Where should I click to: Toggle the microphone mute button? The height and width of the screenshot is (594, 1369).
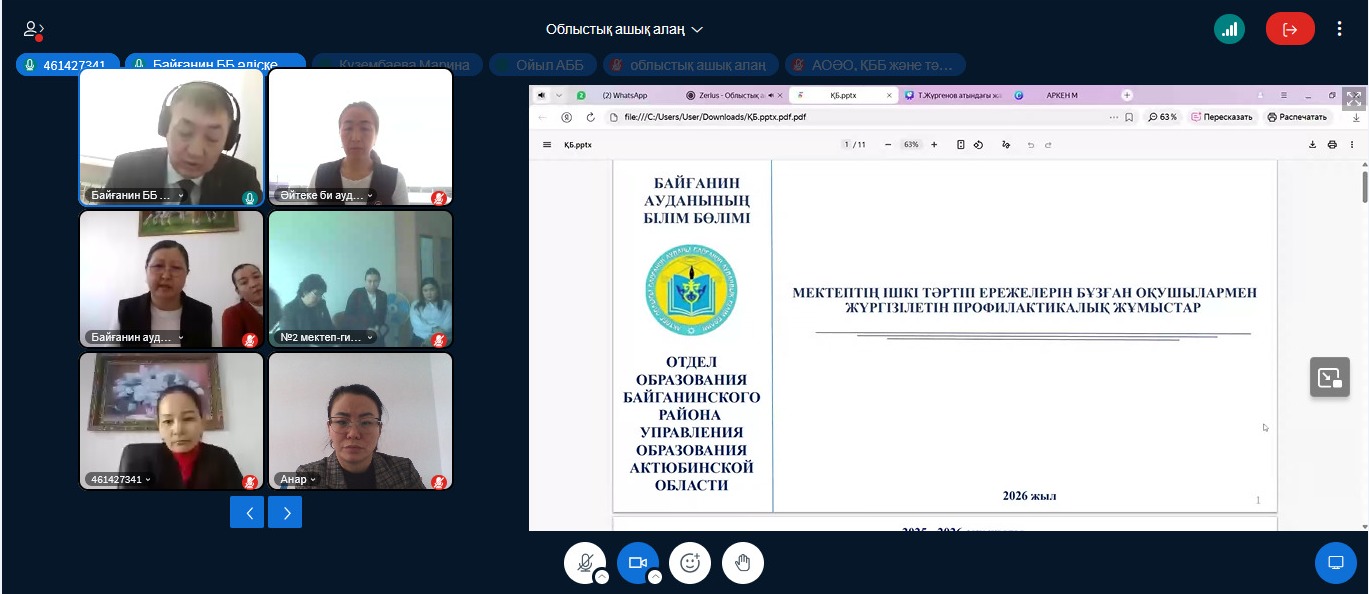pyautogui.click(x=583, y=563)
